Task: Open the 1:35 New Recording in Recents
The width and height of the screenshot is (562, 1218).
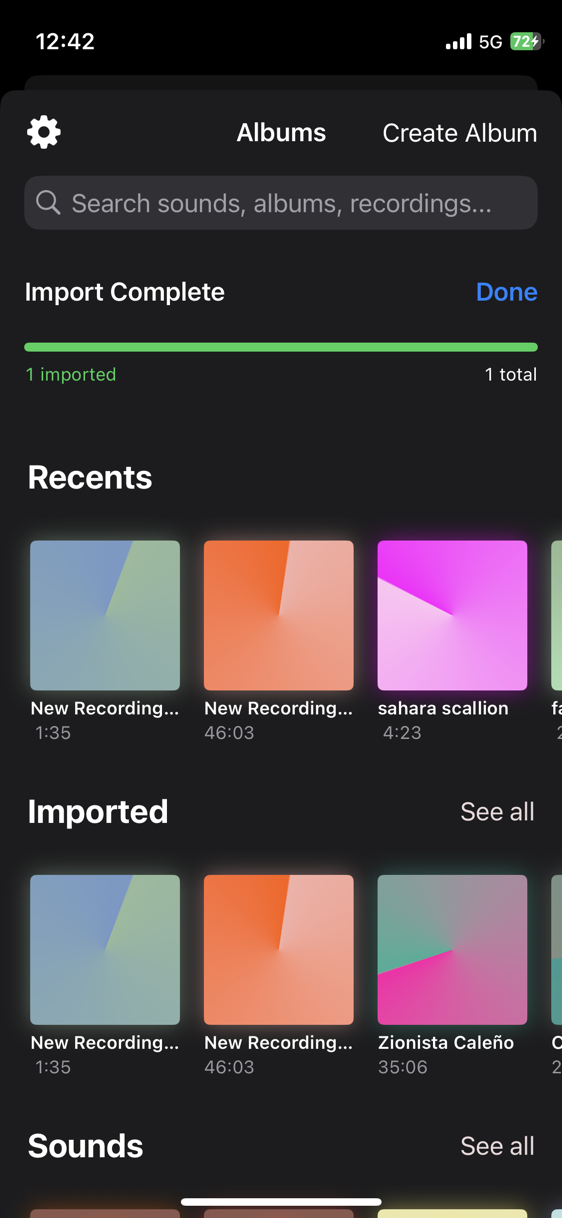Action: point(105,615)
